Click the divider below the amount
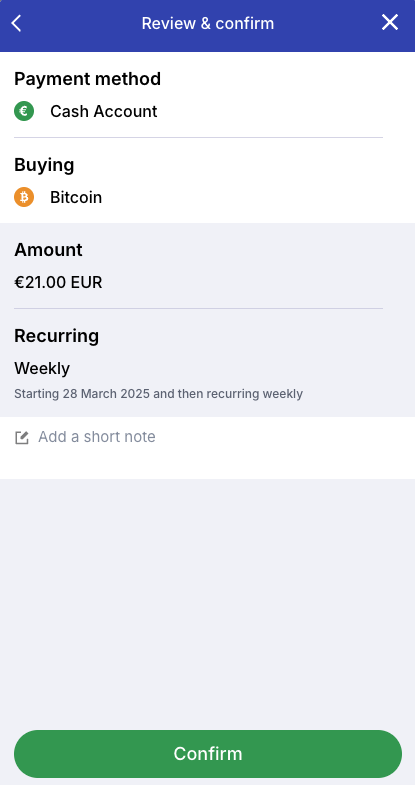415x785 pixels. click(198, 308)
